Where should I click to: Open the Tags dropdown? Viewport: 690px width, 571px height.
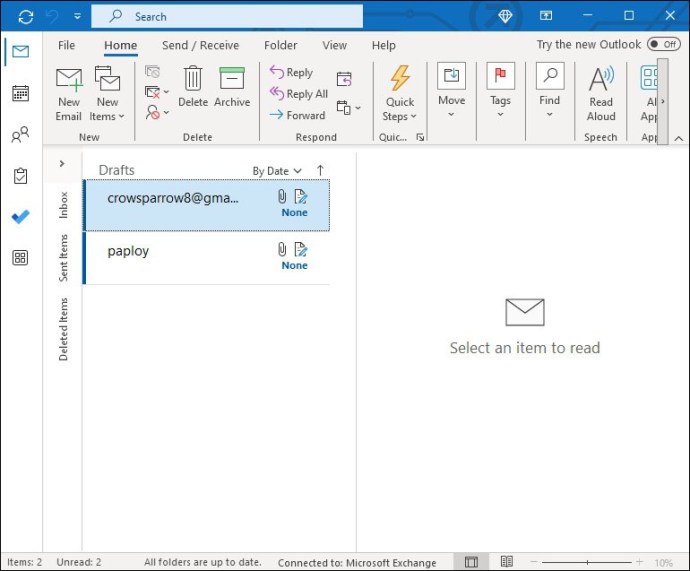click(x=500, y=91)
